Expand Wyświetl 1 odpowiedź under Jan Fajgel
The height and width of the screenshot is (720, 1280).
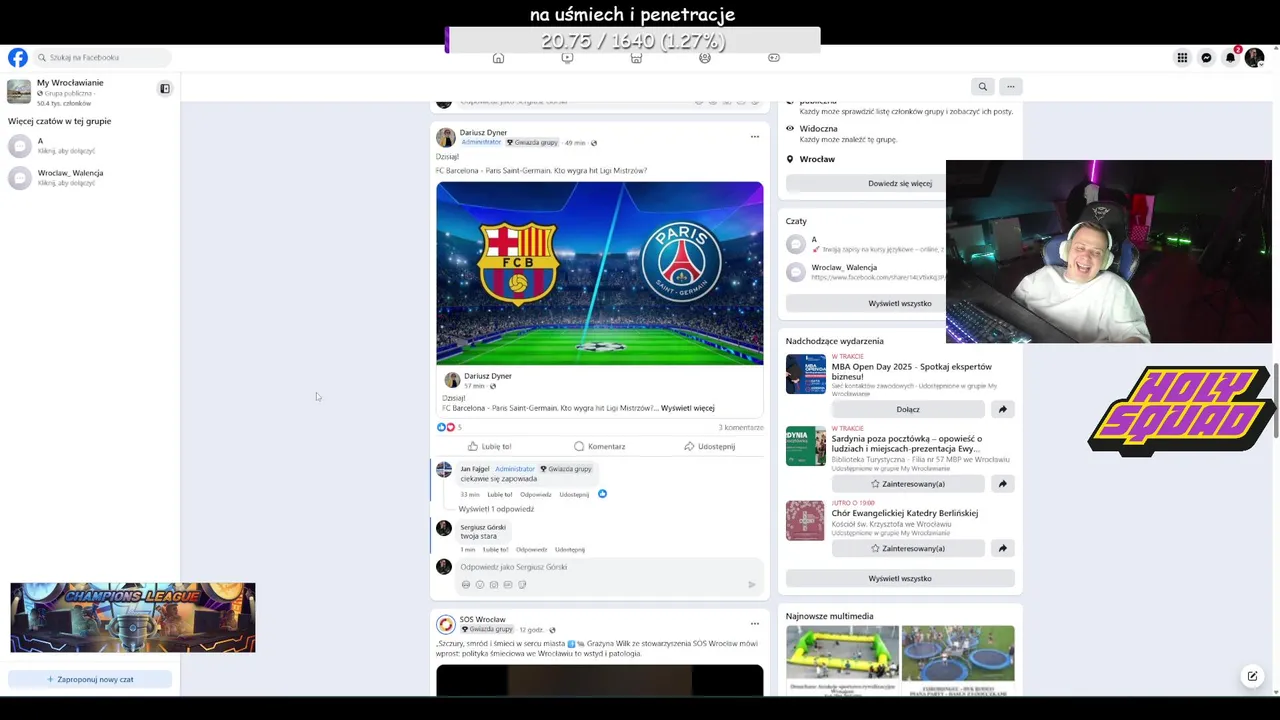coord(496,509)
